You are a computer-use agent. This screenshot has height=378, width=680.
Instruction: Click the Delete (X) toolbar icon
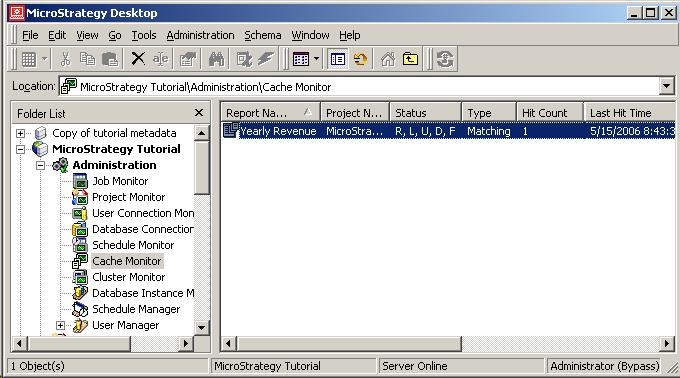point(138,59)
